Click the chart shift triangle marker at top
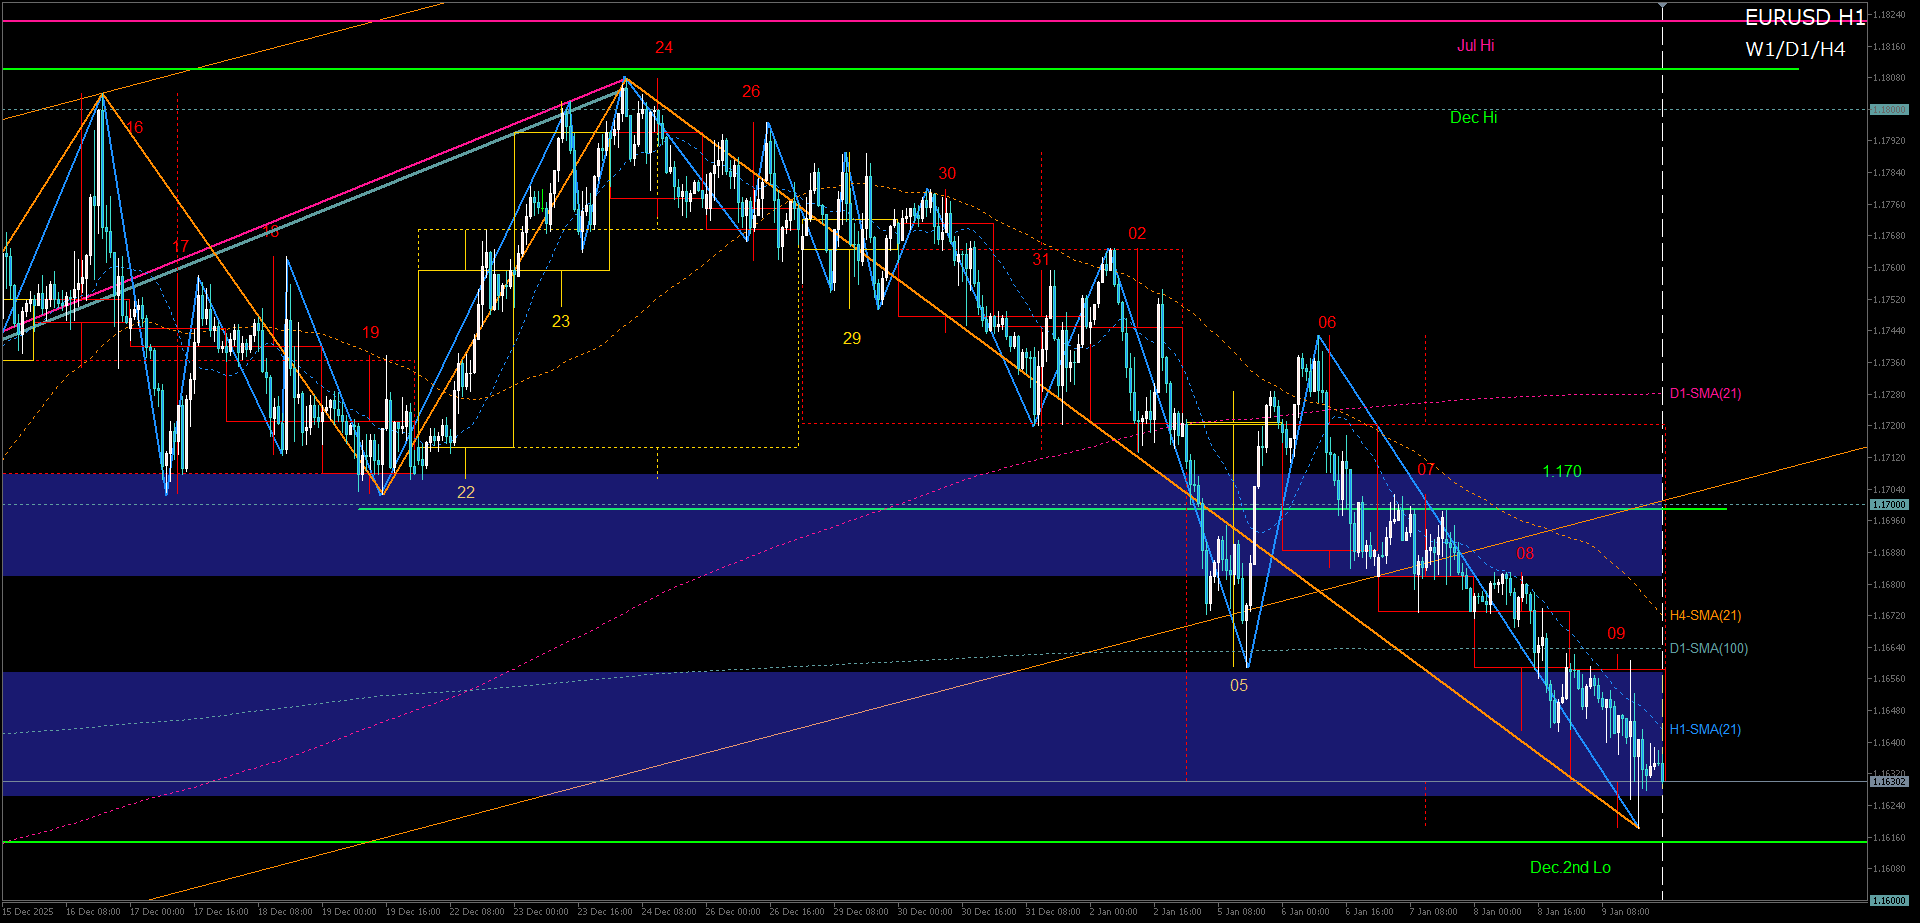Viewport: 1920px width, 923px height. coord(1662,7)
